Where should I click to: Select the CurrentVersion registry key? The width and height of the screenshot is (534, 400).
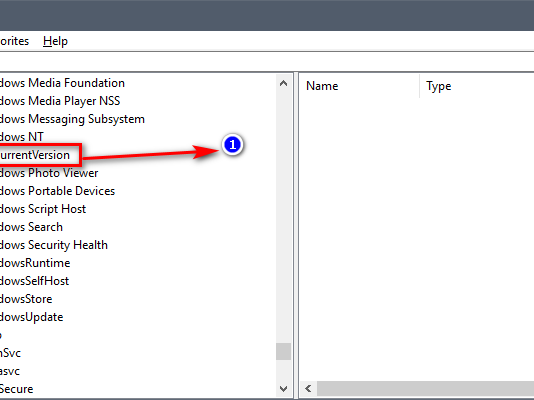(35, 155)
